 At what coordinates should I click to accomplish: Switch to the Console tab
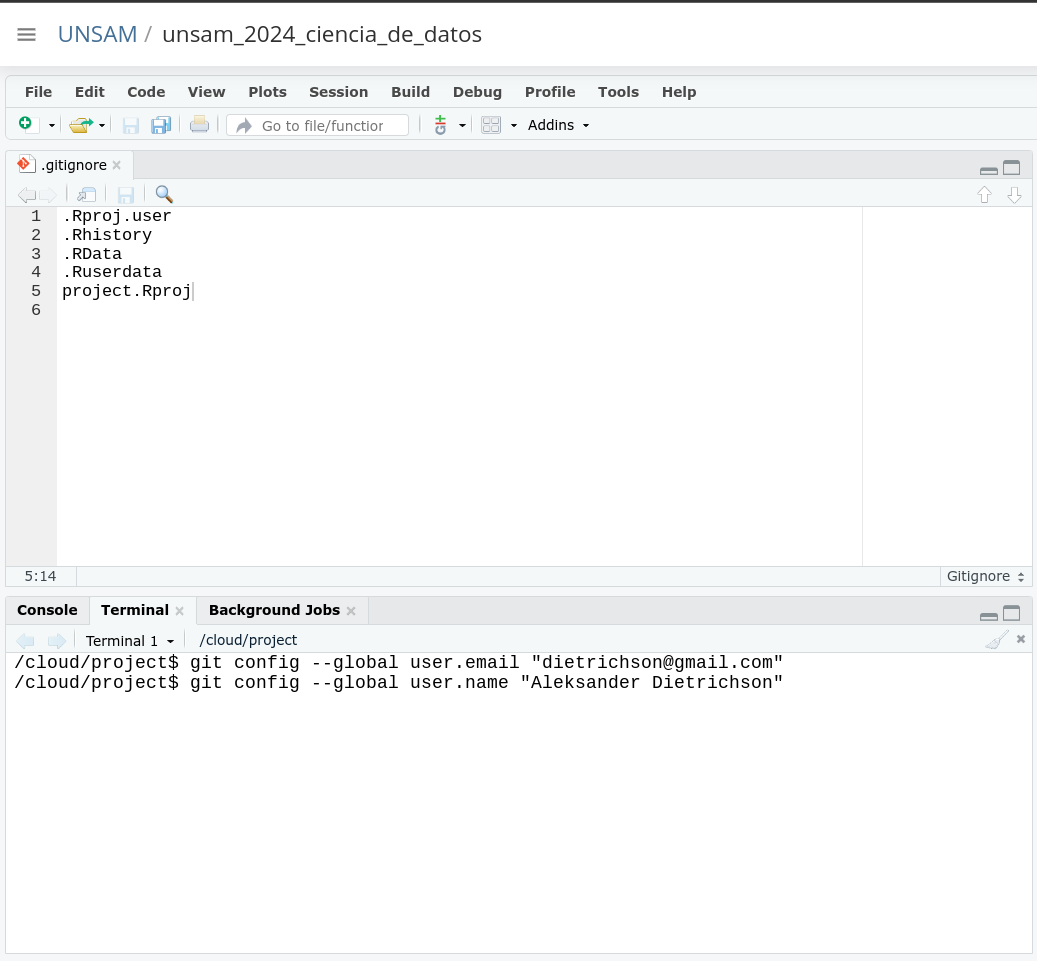47,610
